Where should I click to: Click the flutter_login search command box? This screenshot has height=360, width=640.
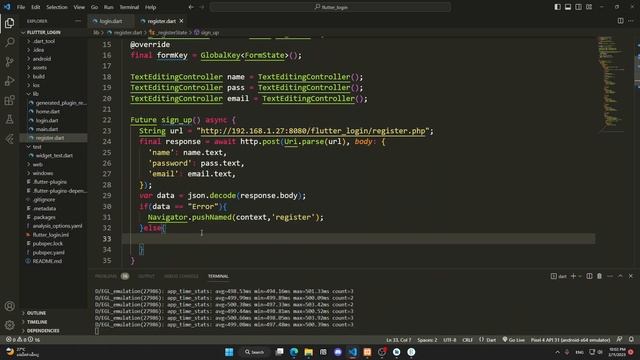[x=330, y=7]
